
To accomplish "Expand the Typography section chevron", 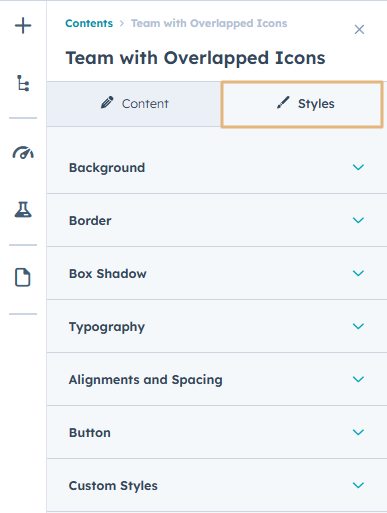I will coord(358,326).
